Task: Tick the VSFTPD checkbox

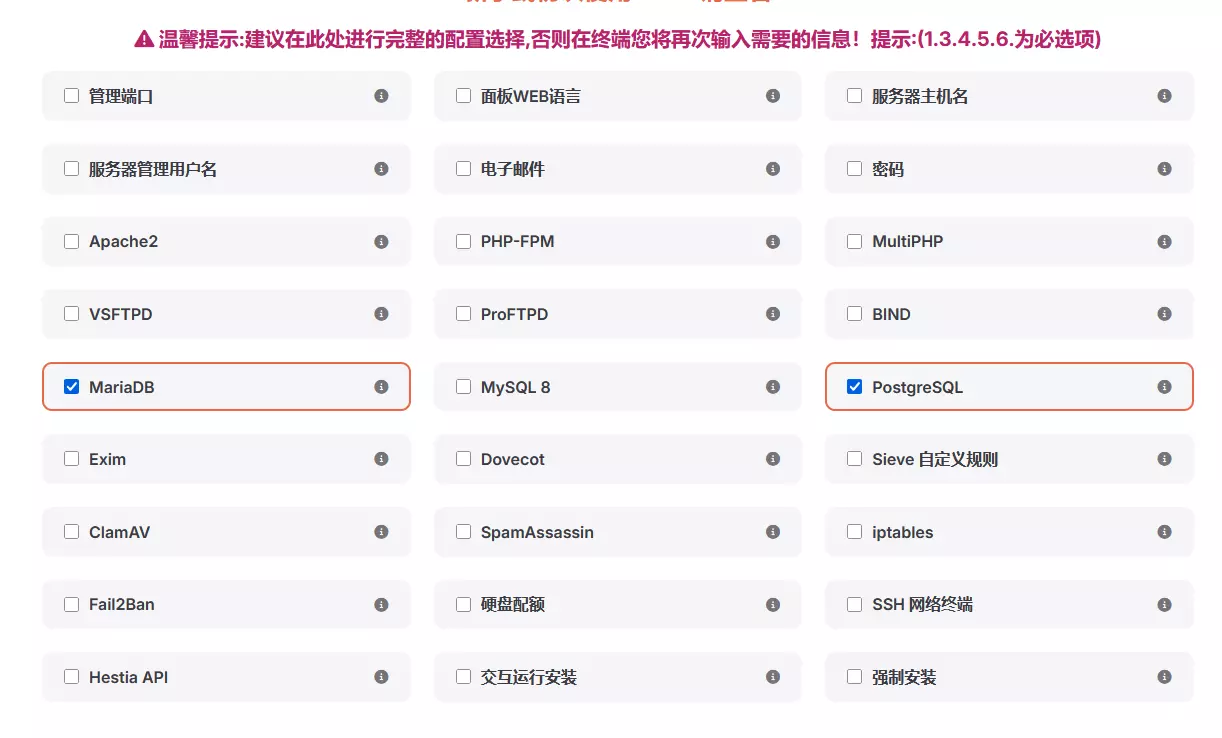Action: click(x=72, y=314)
